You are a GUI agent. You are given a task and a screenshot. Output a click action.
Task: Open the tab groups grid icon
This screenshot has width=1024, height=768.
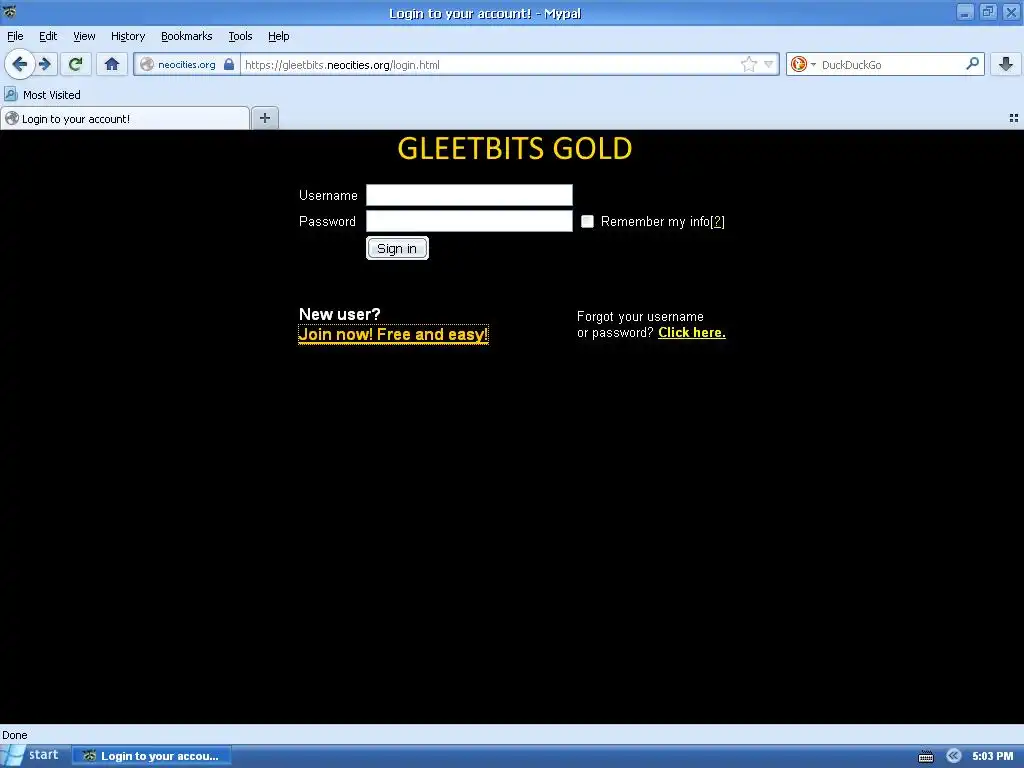pyautogui.click(x=1014, y=118)
